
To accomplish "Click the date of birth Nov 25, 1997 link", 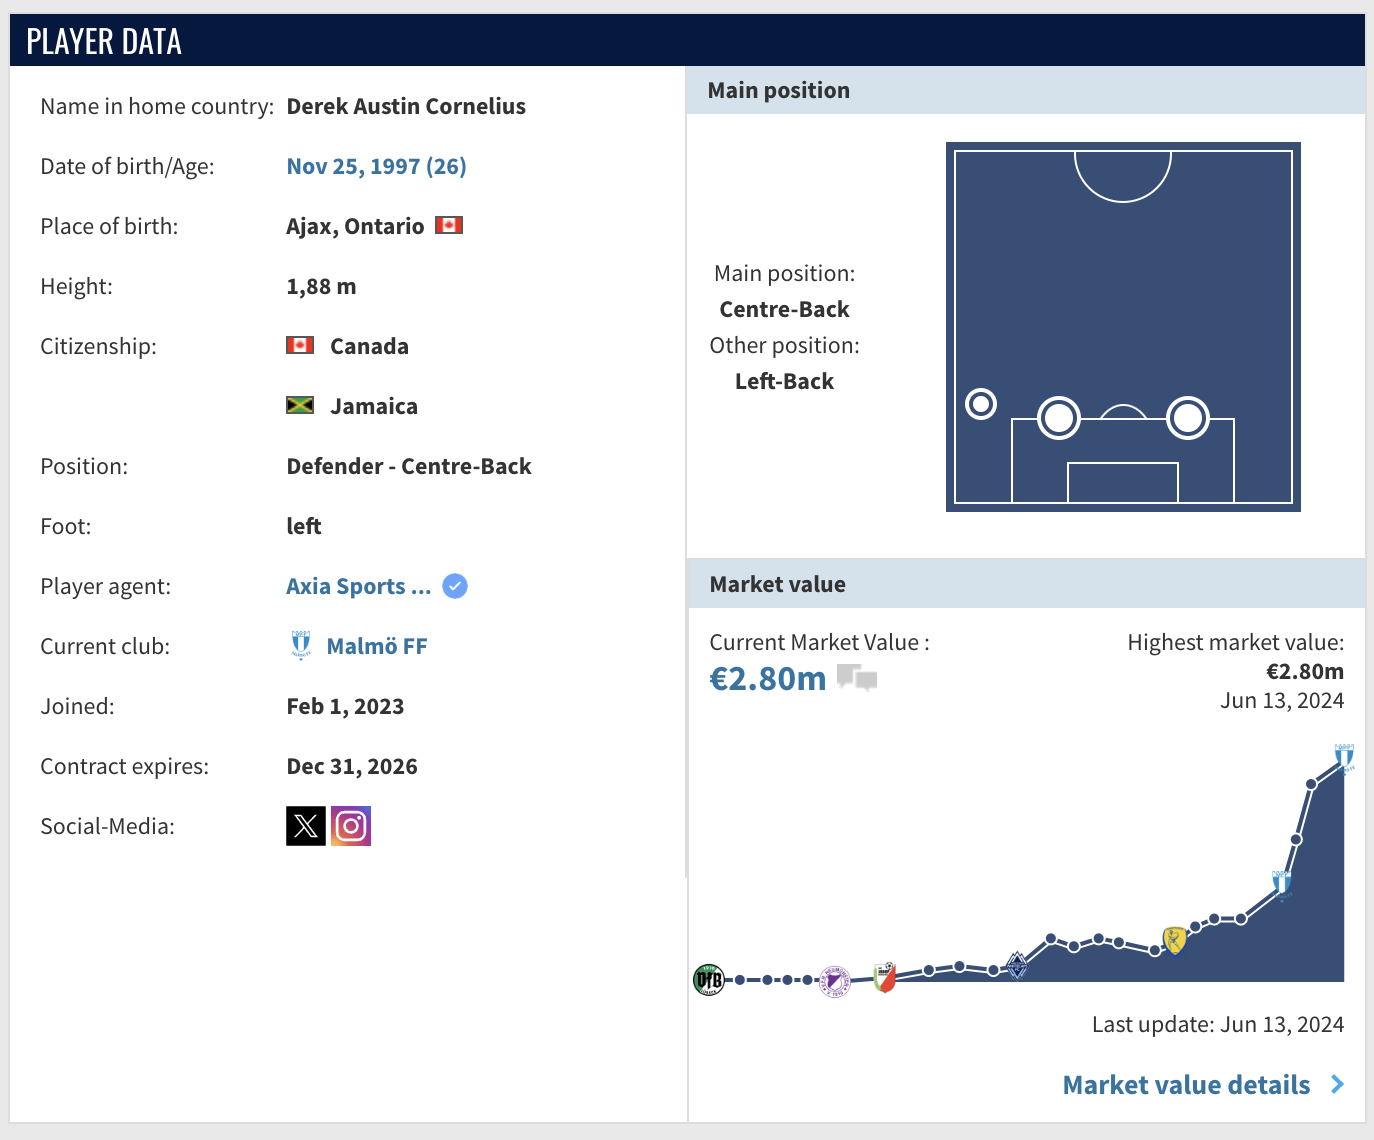I will tap(376, 167).
